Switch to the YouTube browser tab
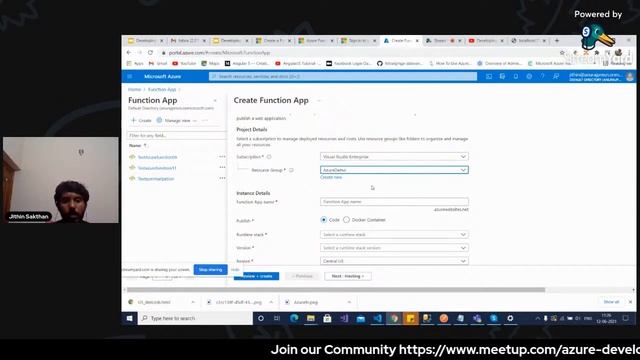Image resolution: width=640 pixels, height=360 pixels. [x=486, y=41]
